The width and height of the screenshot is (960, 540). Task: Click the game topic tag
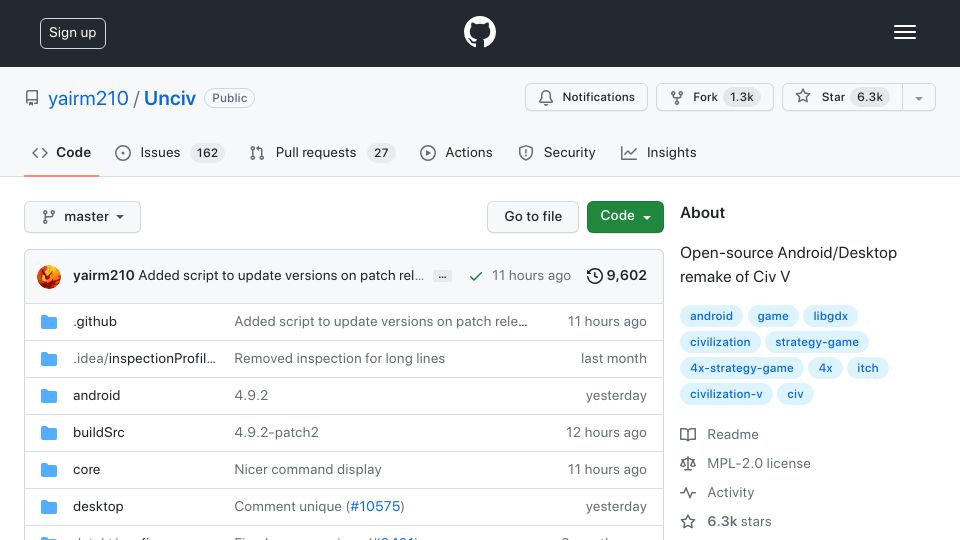point(773,316)
